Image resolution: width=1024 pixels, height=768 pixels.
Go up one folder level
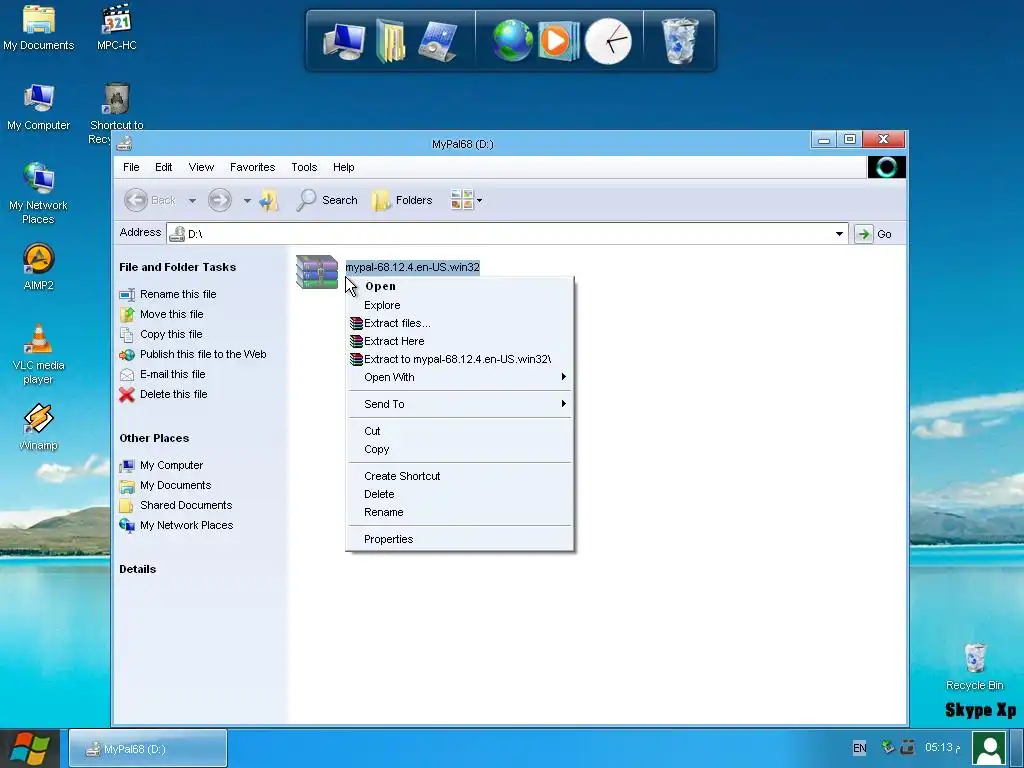point(269,200)
